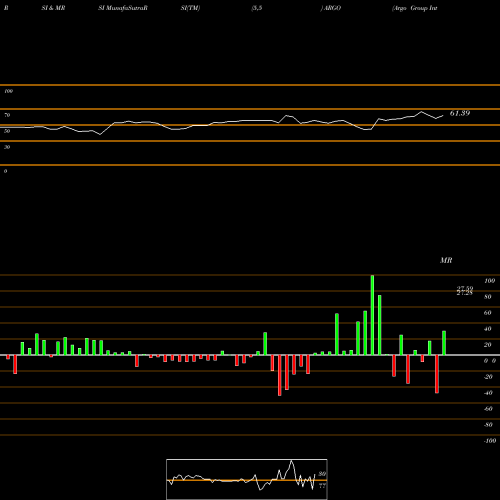This screenshot has width=500, height=500.
Task: Click the 'MR' indicator label
Action: [x=446, y=260]
